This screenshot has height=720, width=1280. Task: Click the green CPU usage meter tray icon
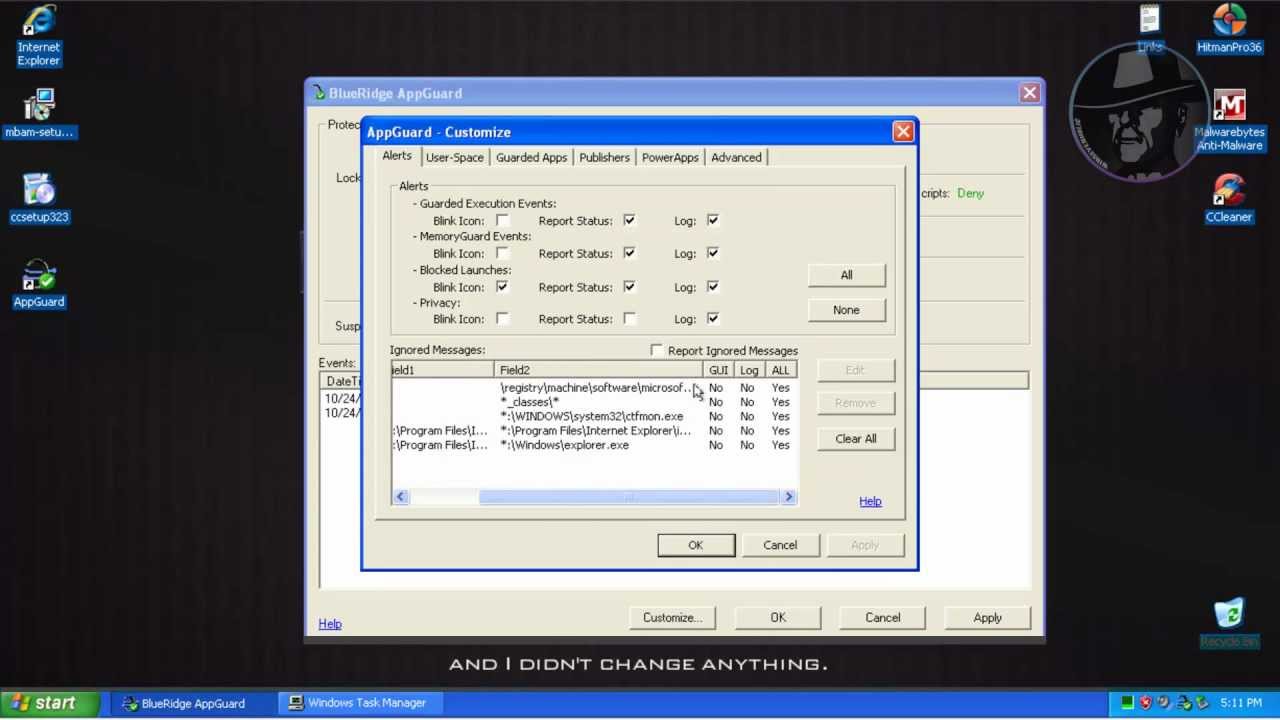click(x=1127, y=703)
